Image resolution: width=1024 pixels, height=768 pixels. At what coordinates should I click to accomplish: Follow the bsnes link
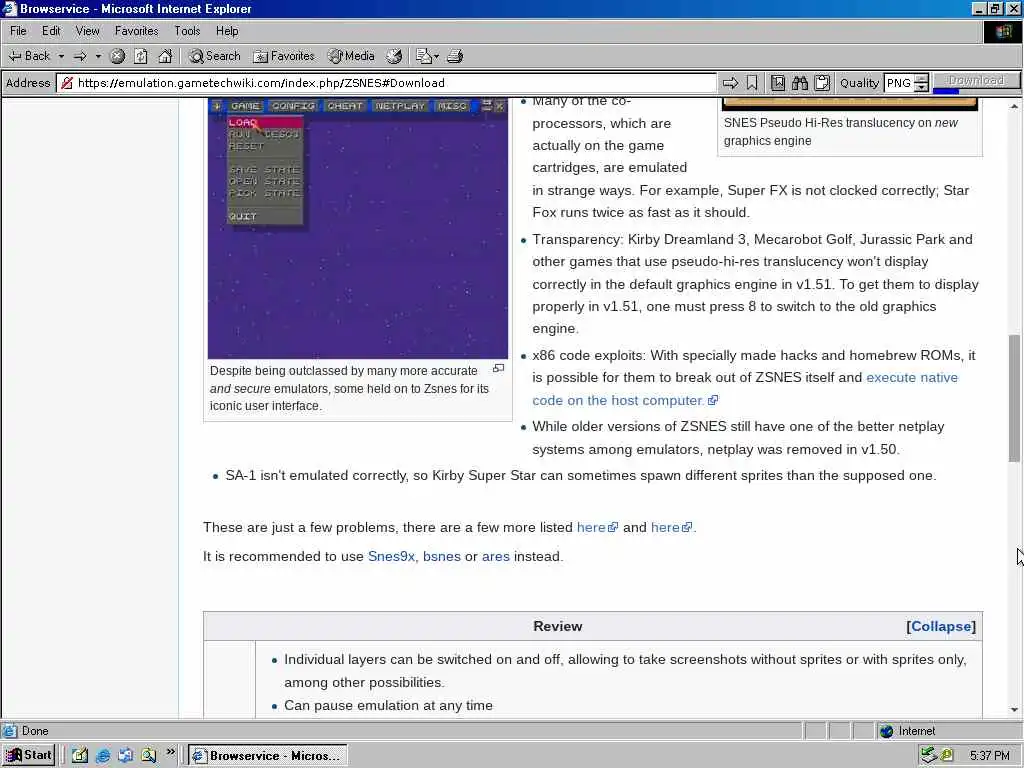(441, 556)
